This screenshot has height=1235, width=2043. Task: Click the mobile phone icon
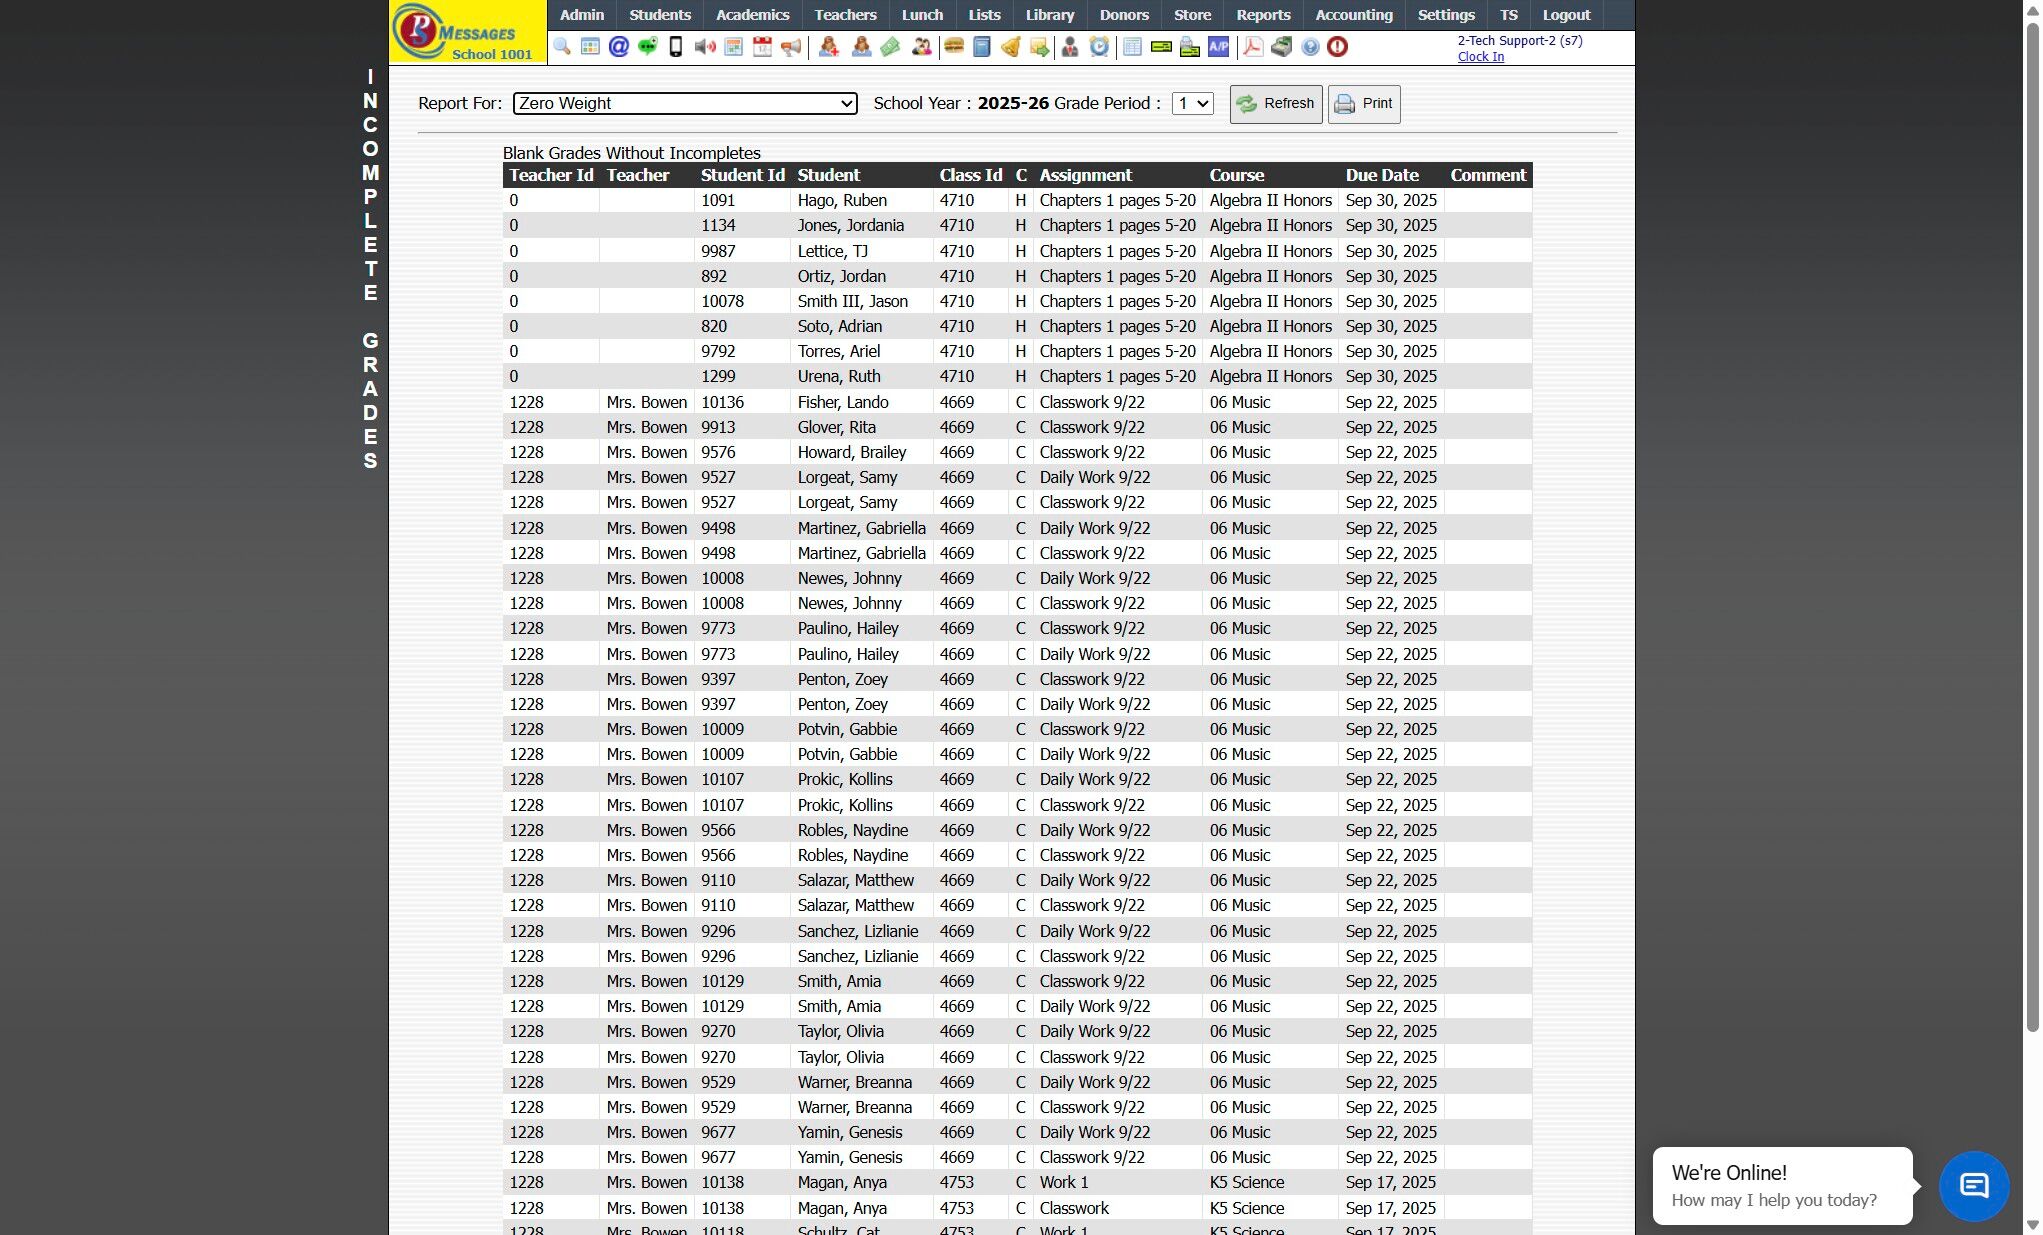pos(676,47)
